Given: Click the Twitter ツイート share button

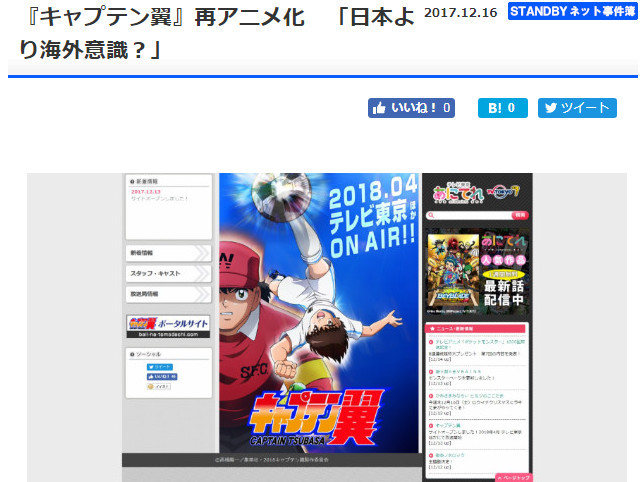Looking at the screenshot, I should point(577,108).
